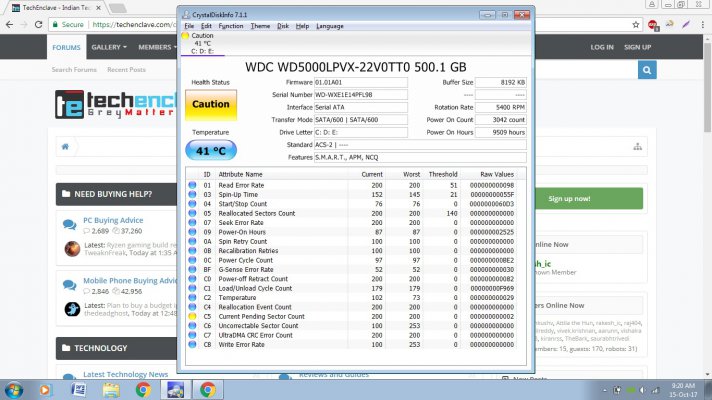Viewport: 712px width, 400px height.
Task: Expand the GALLERY dropdown in the browser
Action: pyautogui.click(x=109, y=47)
